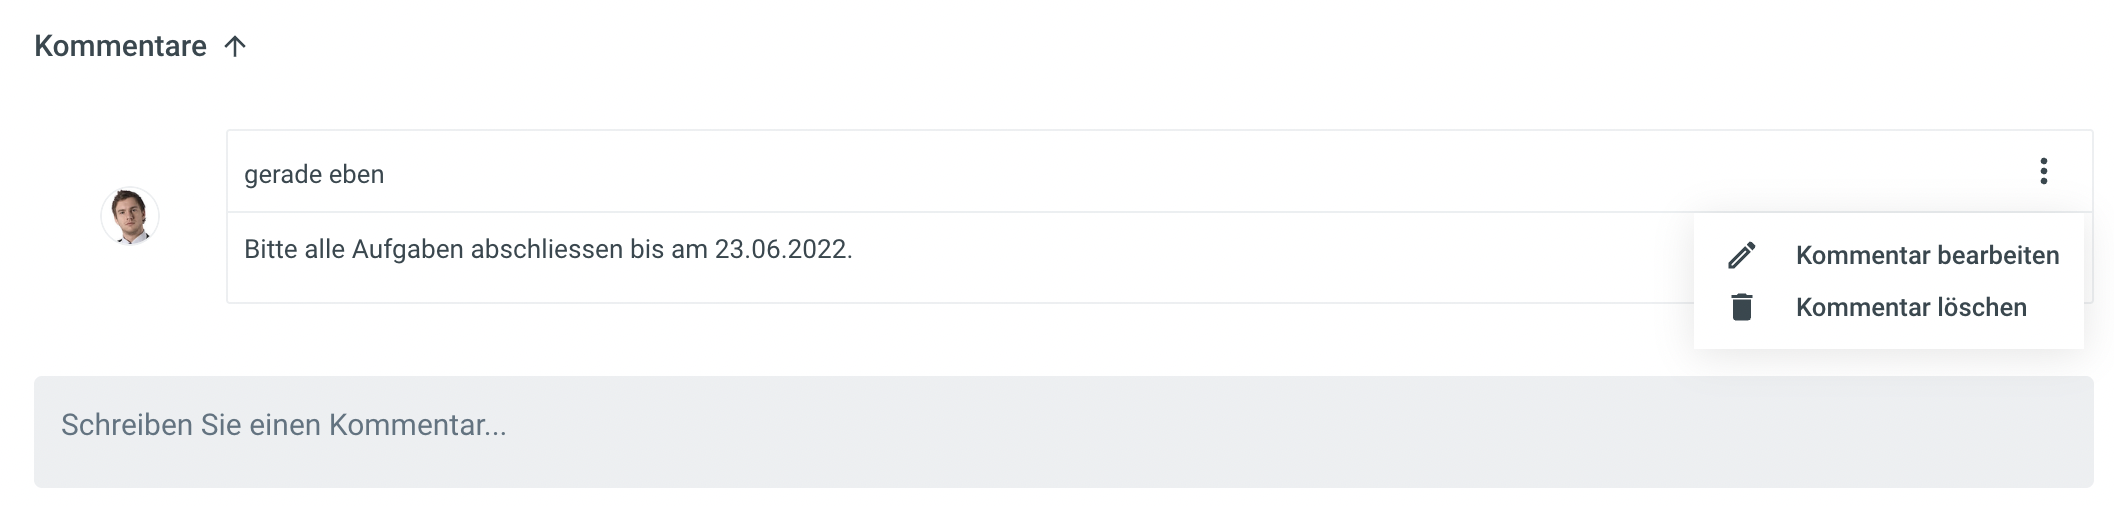Click the arrow icon beside Kommentare

point(235,46)
